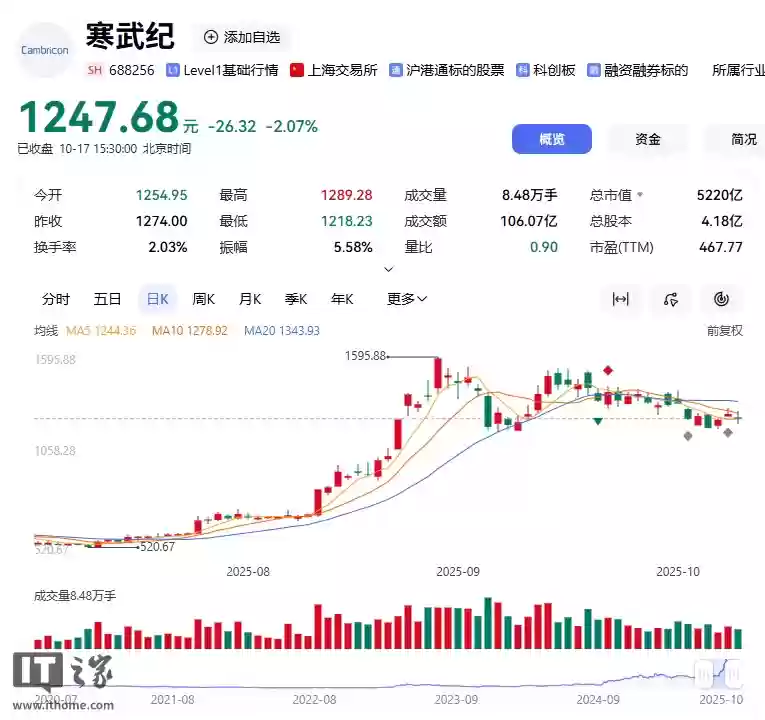Click the current price 1247.68
The height and width of the screenshot is (720, 765).
tap(100, 117)
